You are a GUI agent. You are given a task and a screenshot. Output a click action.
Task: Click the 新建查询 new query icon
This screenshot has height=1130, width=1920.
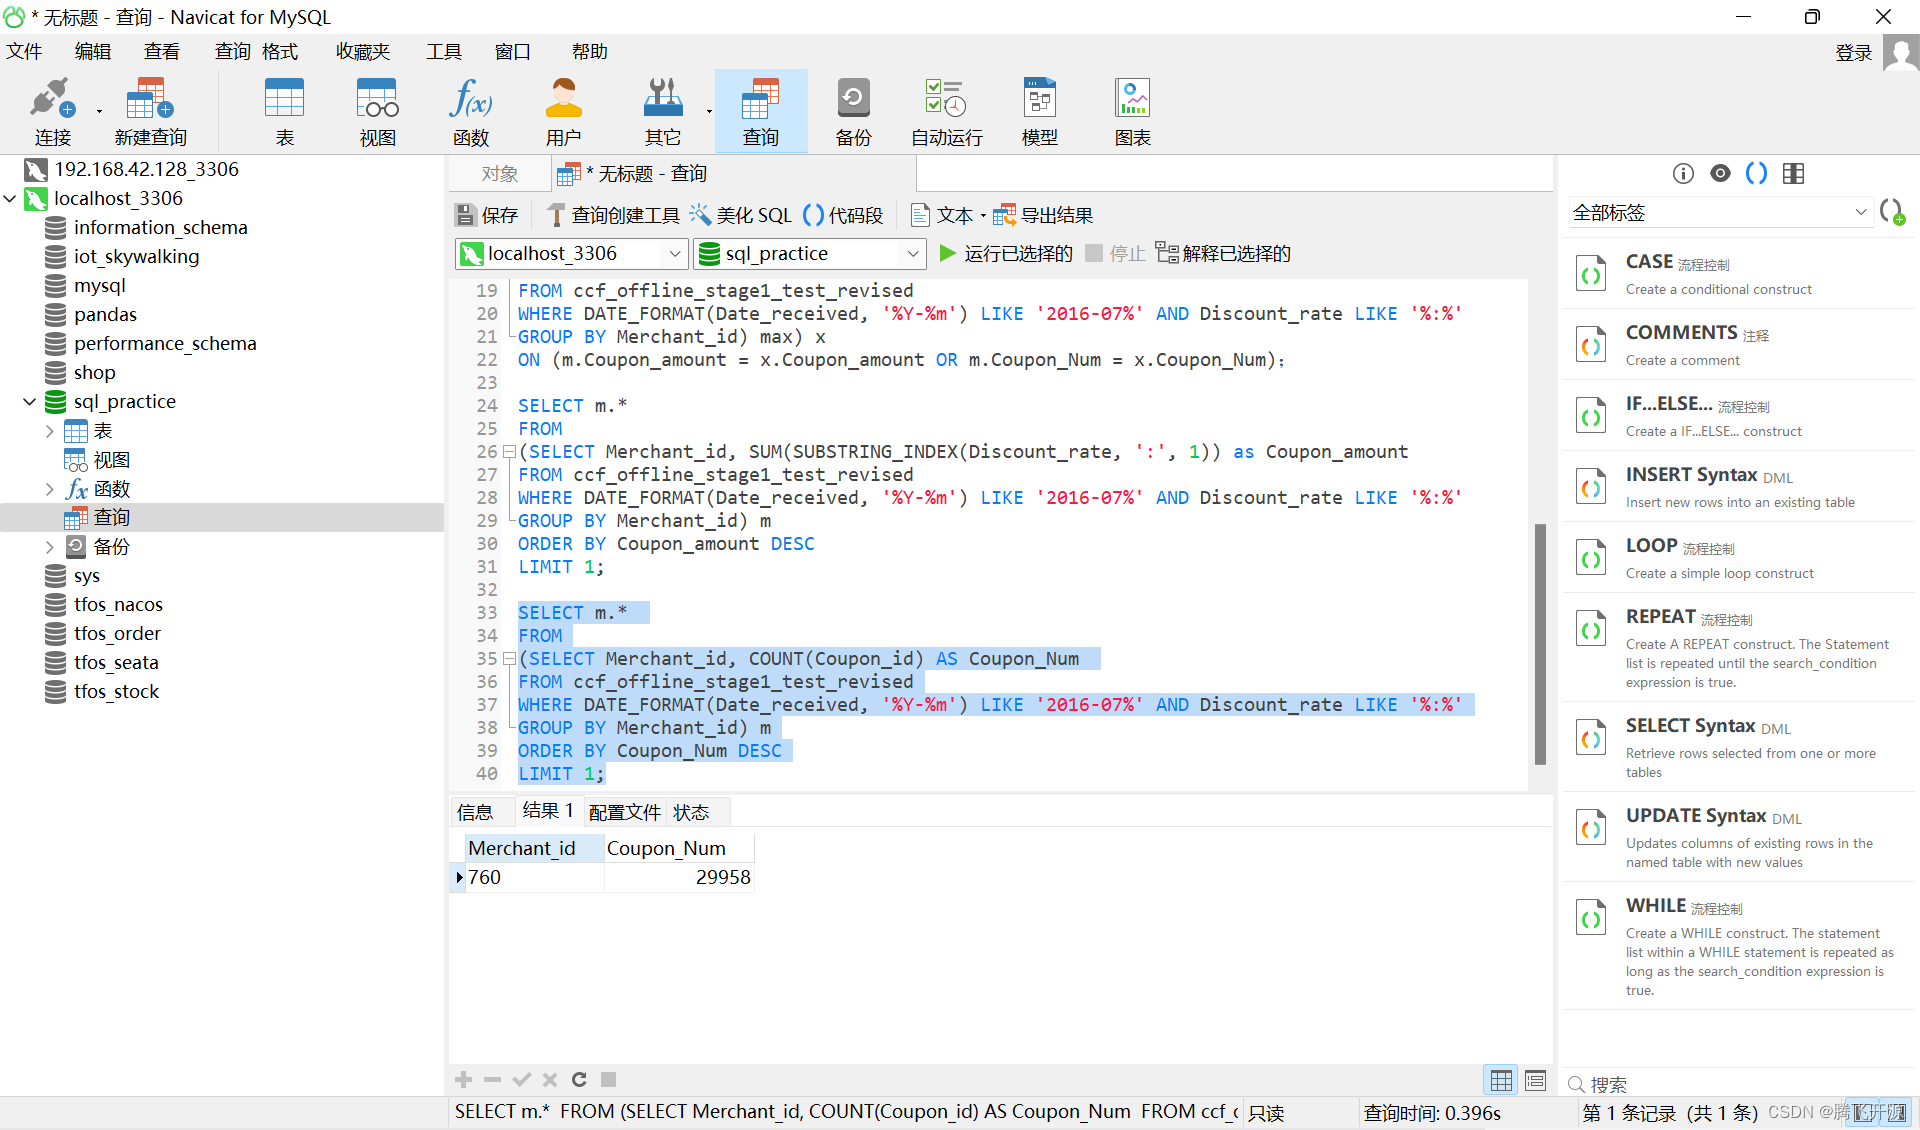(x=150, y=111)
